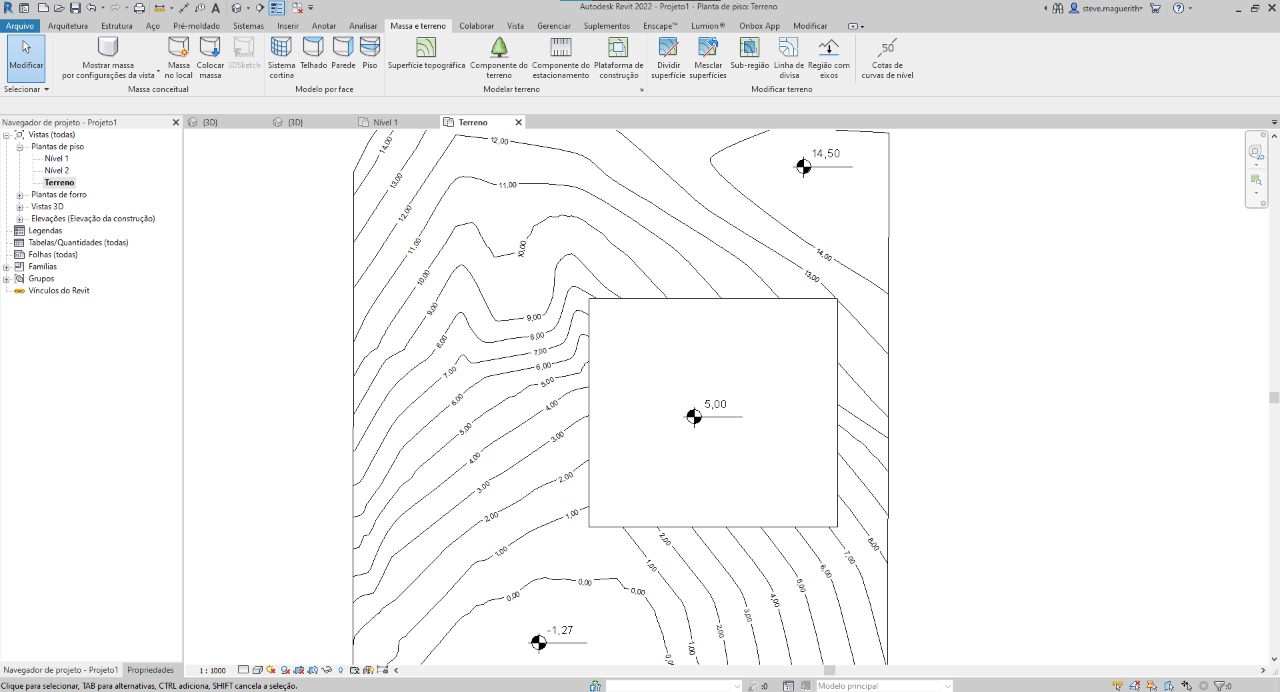Activate the Colocar massa tool
Viewport: 1280px width, 692px height.
click(x=210, y=57)
